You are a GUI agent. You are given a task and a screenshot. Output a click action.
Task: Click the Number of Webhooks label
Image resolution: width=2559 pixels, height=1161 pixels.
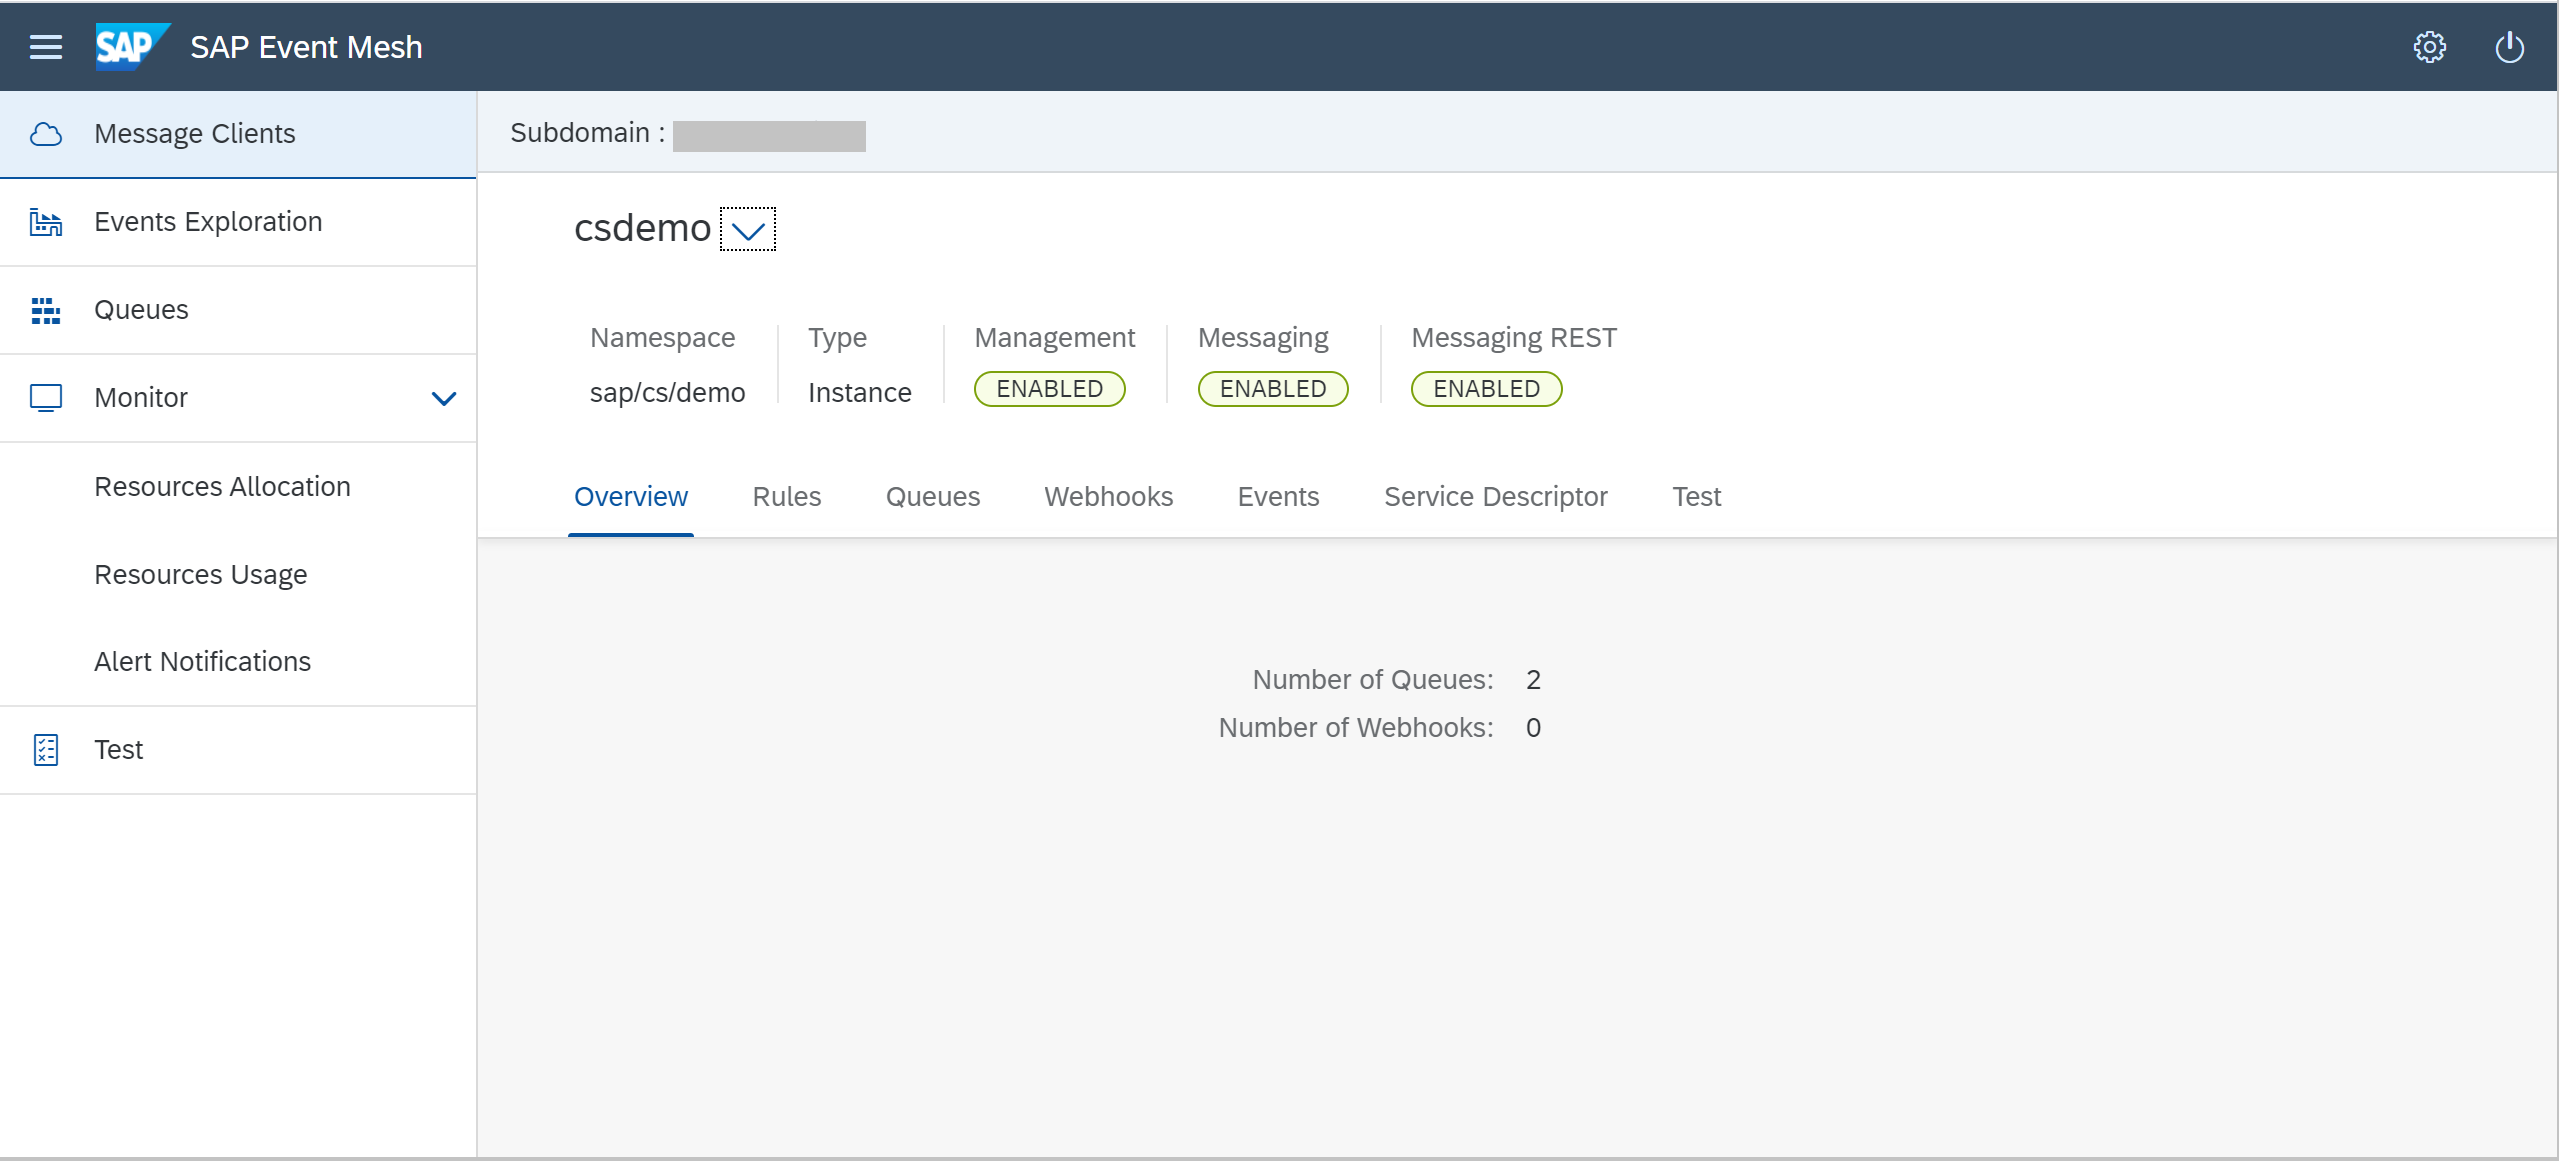click(x=1356, y=729)
